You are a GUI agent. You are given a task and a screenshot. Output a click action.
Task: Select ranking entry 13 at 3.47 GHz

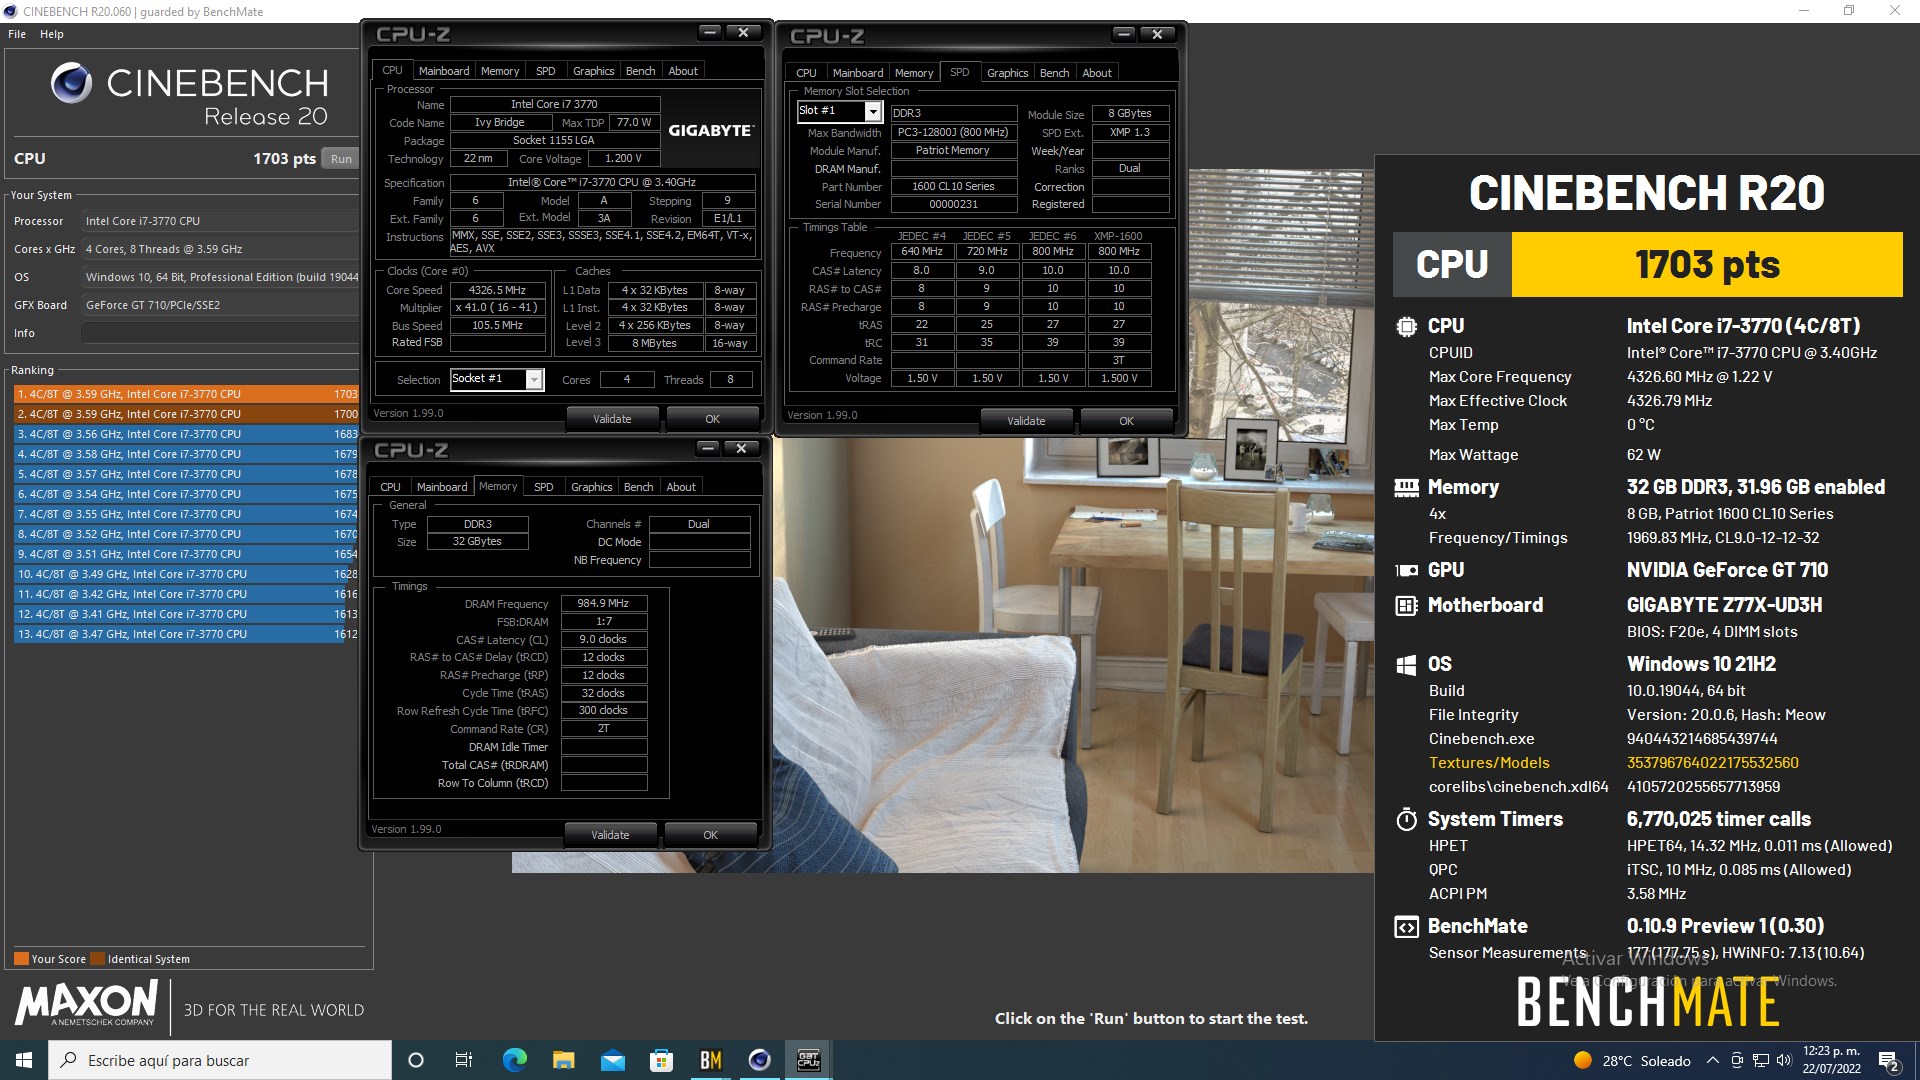[x=186, y=634]
